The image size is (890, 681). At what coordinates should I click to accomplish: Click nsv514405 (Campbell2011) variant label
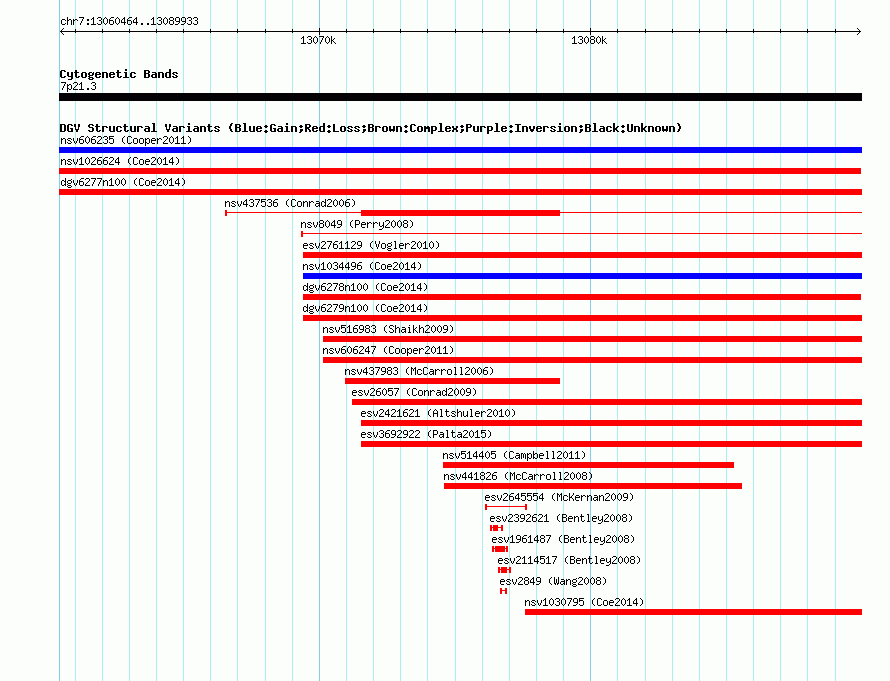pyautogui.click(x=514, y=455)
